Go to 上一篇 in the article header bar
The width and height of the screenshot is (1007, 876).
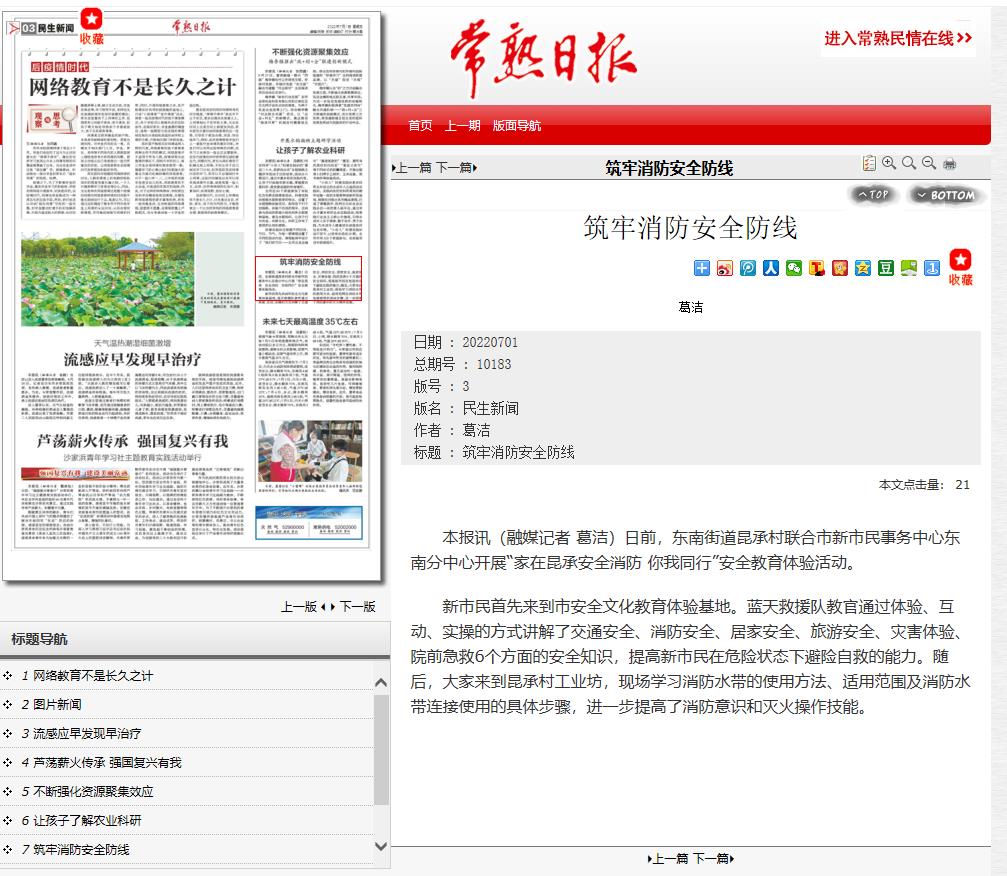412,168
